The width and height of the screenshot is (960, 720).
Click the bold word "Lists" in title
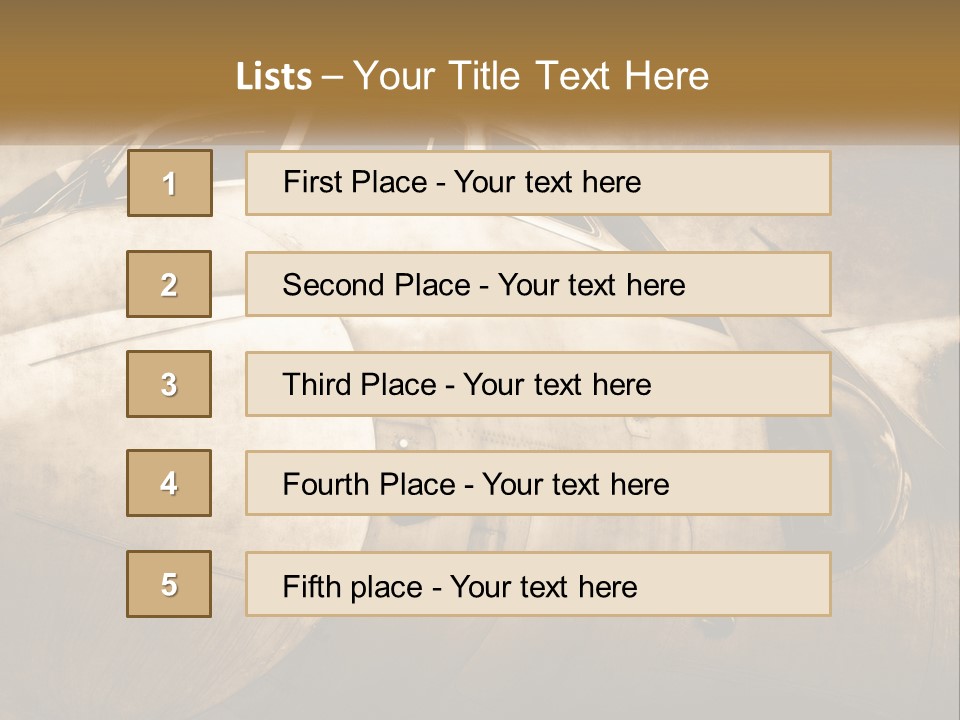point(274,77)
